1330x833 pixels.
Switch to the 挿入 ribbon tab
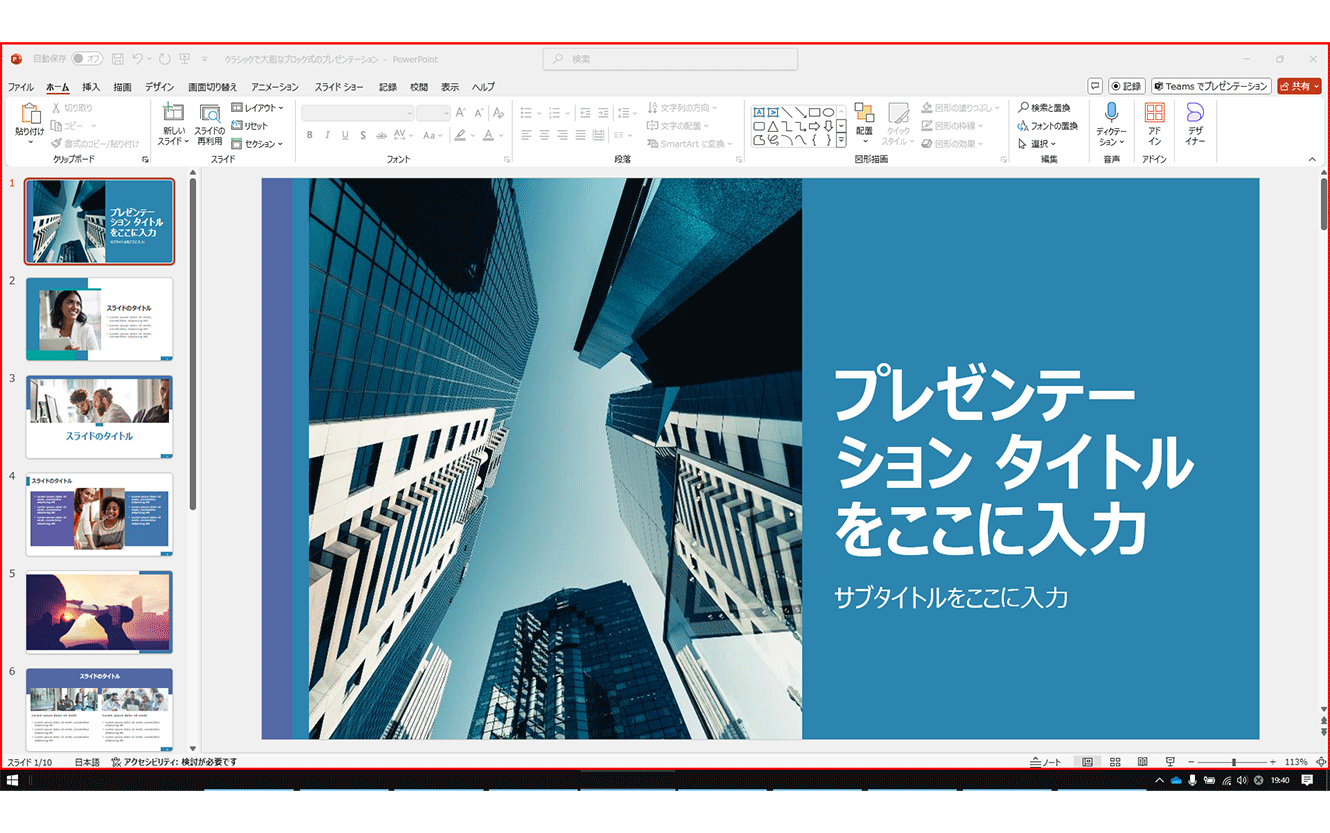click(x=91, y=86)
